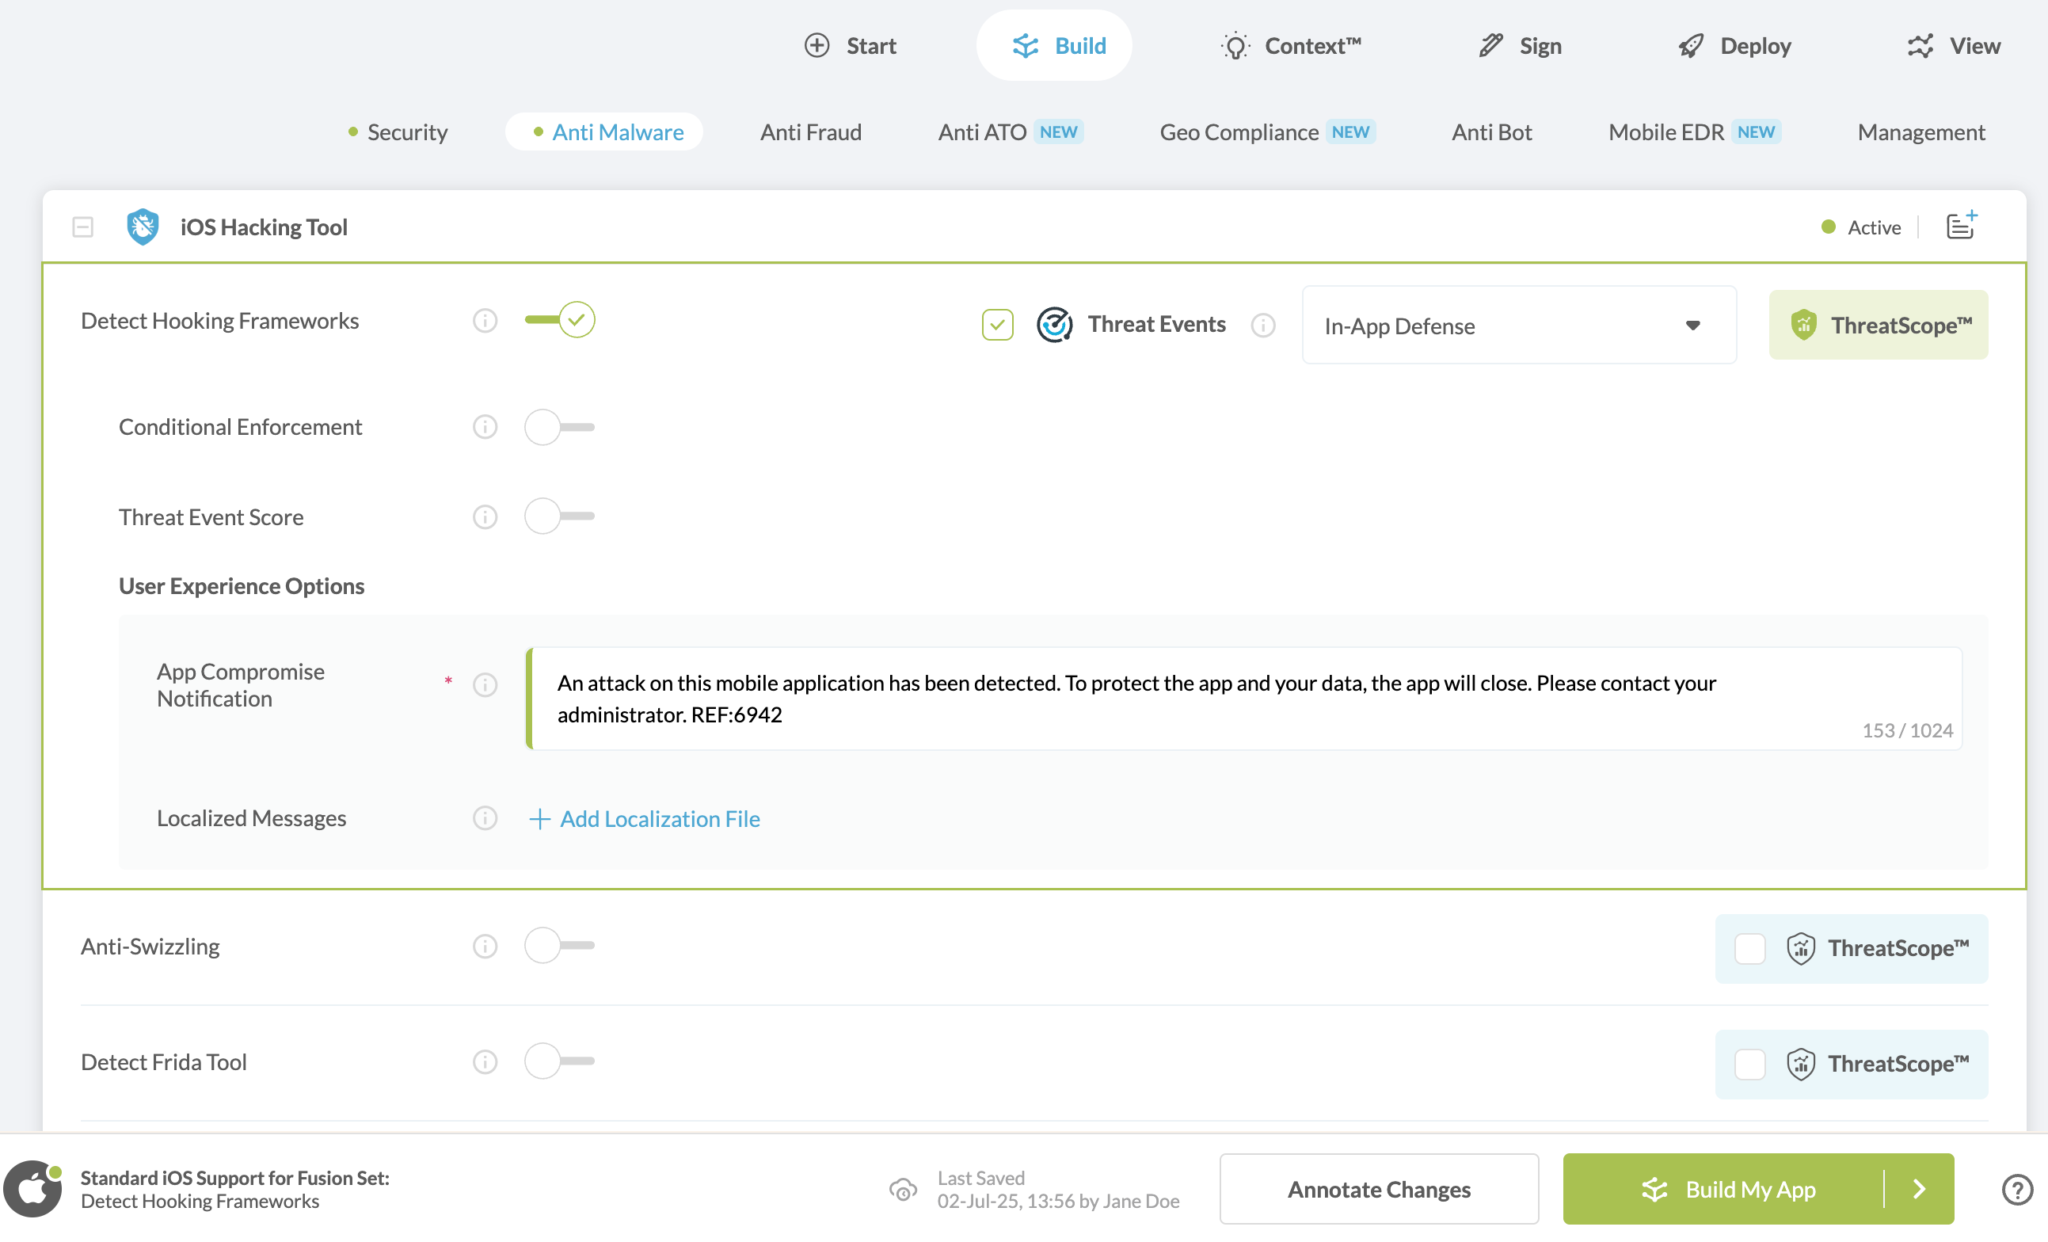Screen dimensions: 2048x1242
Task: Click info icon next to Anti-Swizzling
Action: pos(485,946)
